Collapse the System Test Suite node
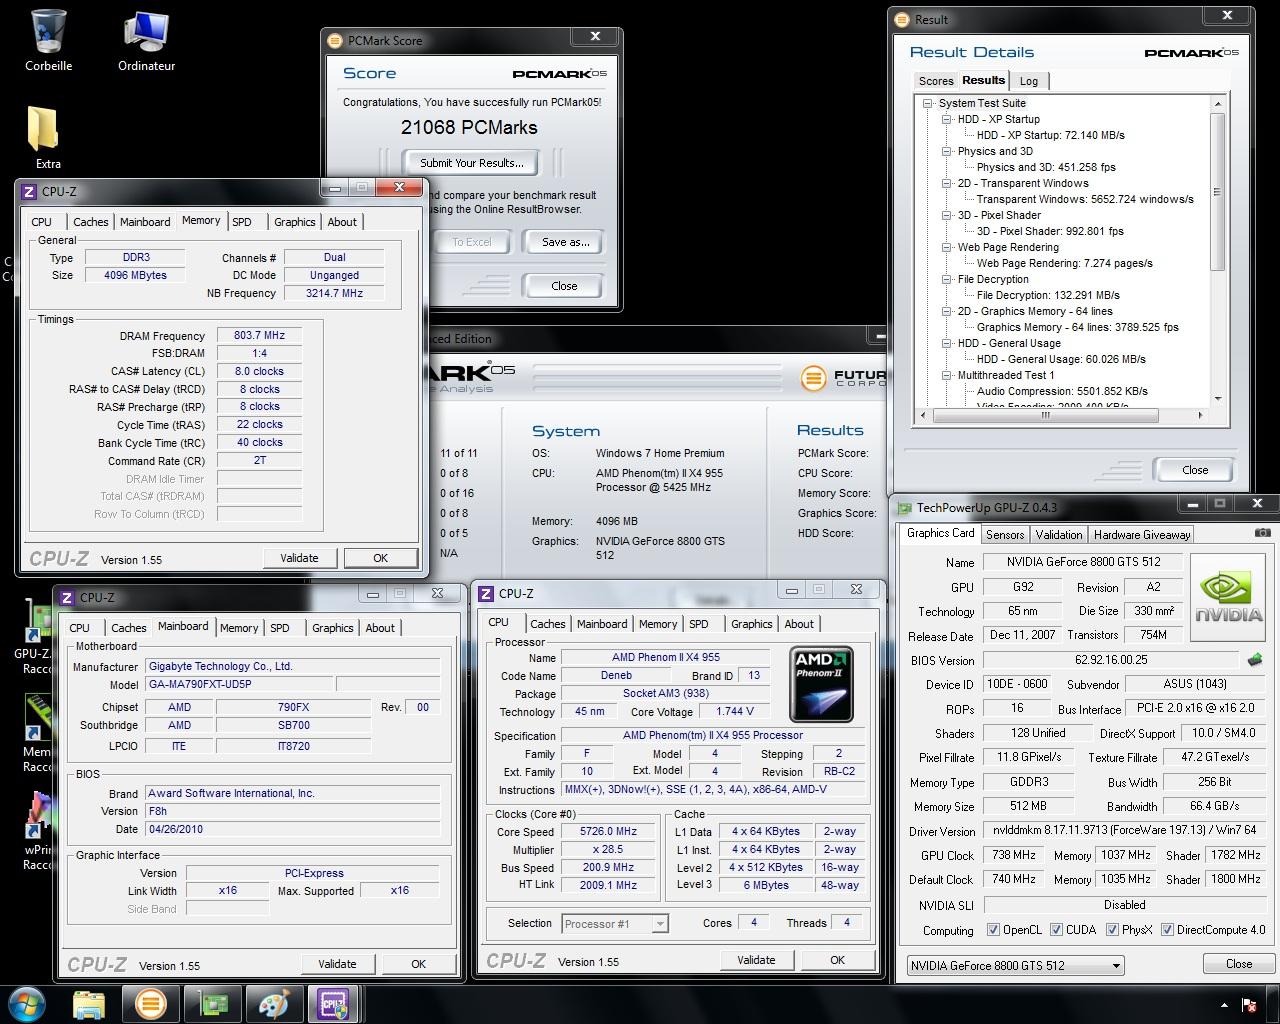This screenshot has width=1280, height=1024. 928,103
